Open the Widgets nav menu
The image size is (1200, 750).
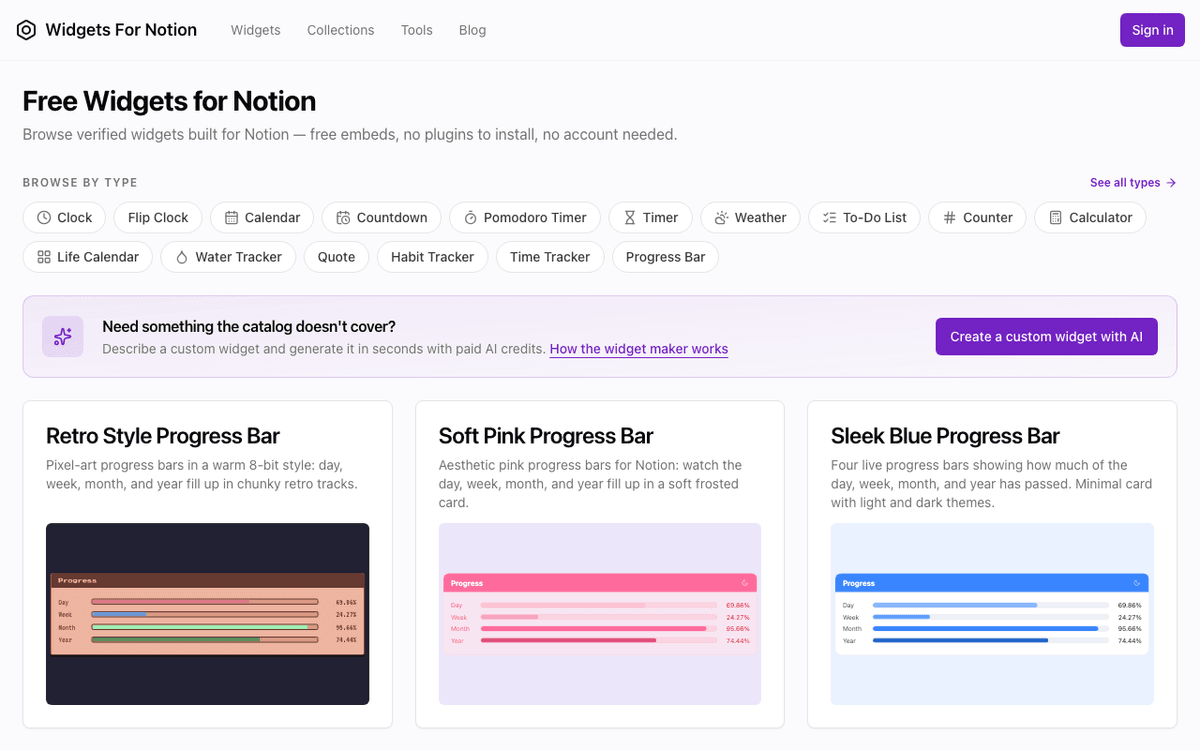pyautogui.click(x=256, y=30)
